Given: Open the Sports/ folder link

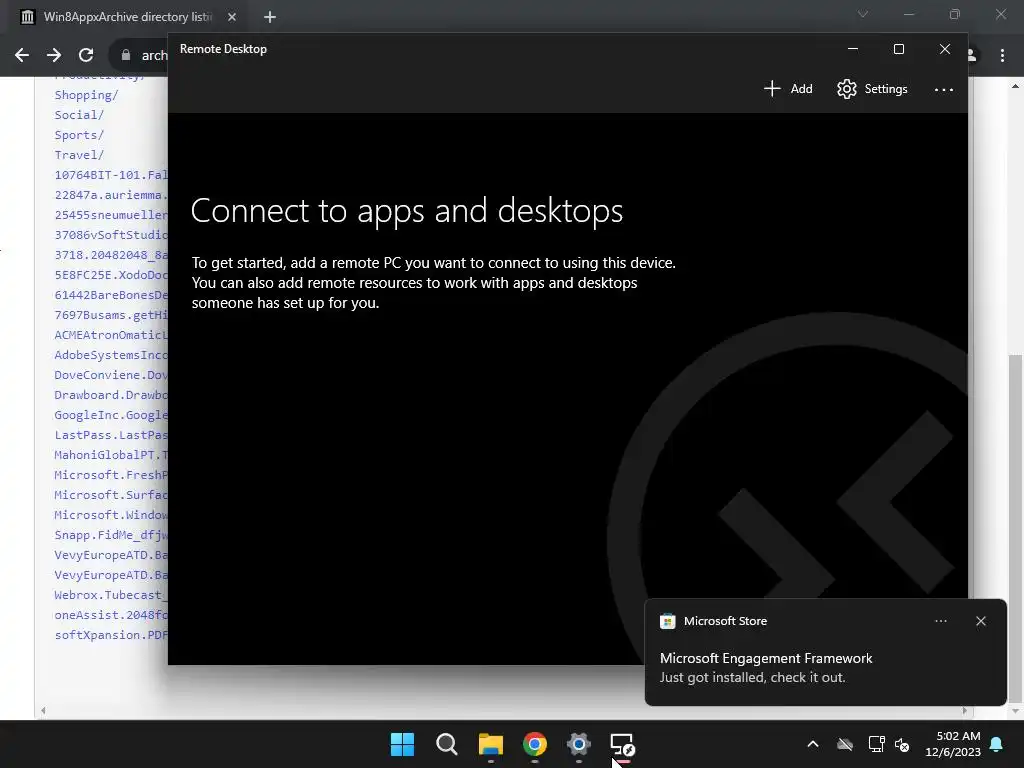Looking at the screenshot, I should 79,135.
